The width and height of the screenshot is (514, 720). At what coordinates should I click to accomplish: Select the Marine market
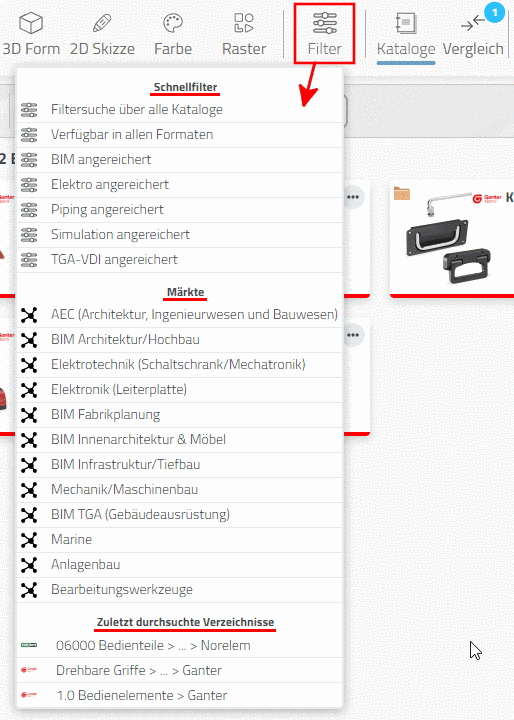point(180,540)
